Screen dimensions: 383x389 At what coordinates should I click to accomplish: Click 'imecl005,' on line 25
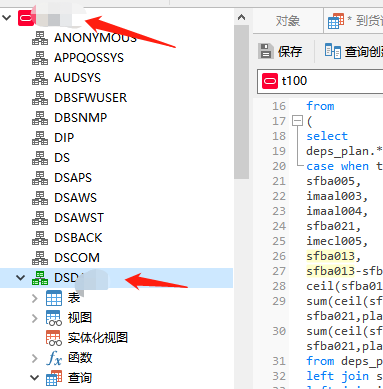337,241
